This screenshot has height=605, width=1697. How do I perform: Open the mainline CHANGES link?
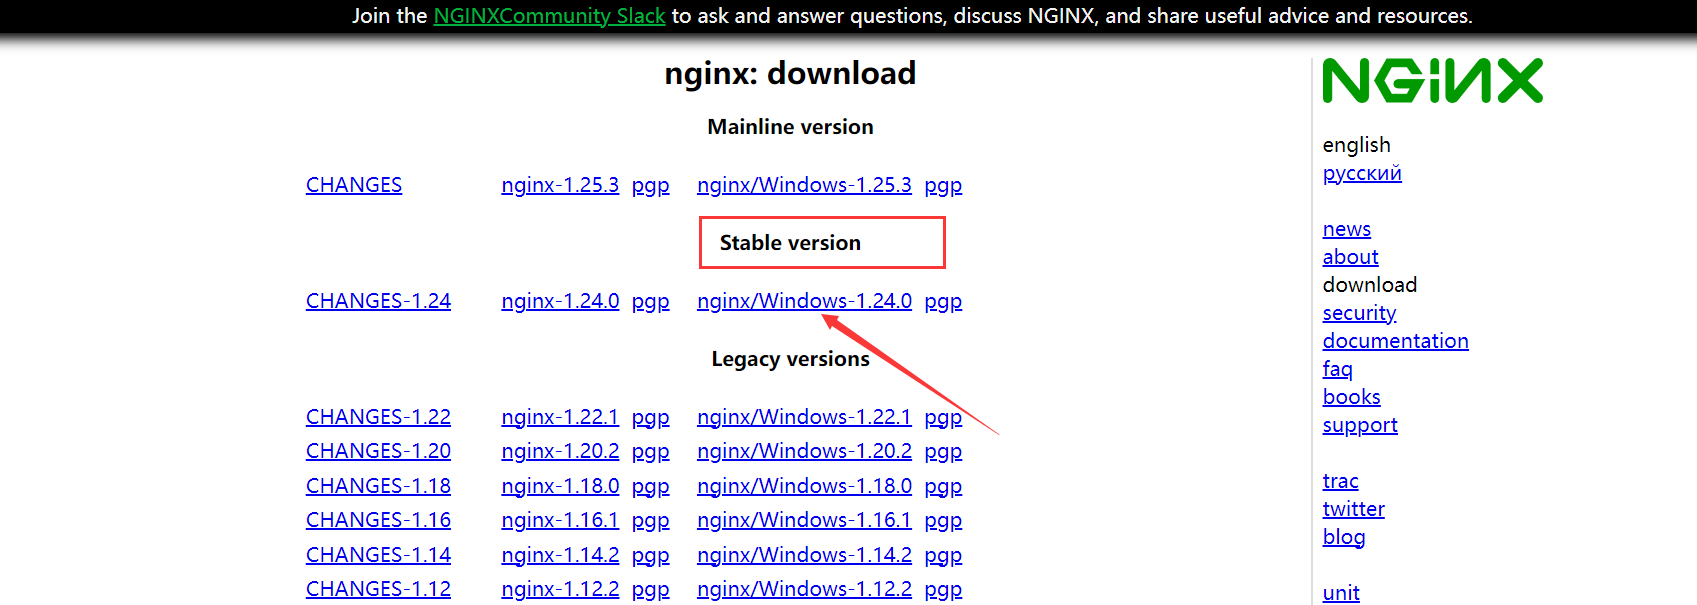(x=354, y=185)
